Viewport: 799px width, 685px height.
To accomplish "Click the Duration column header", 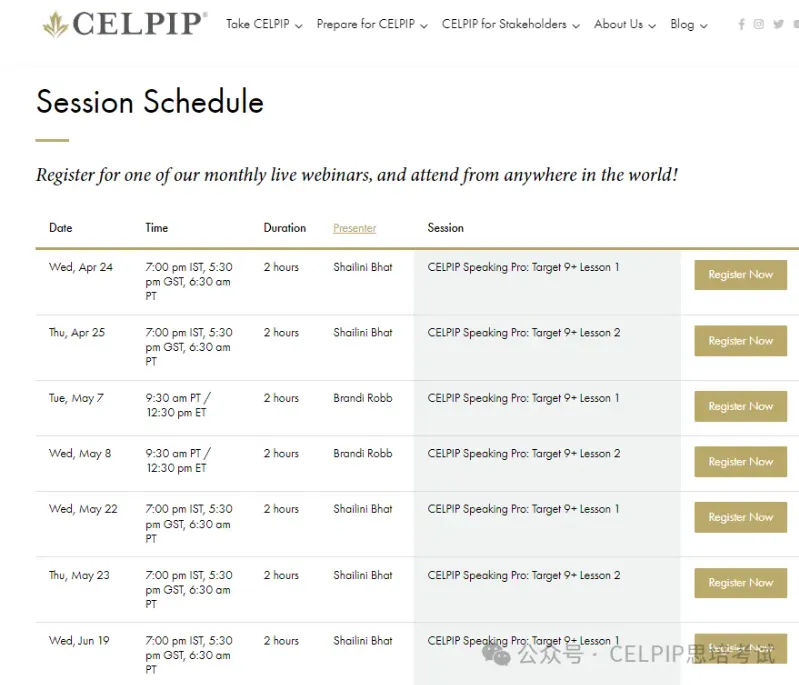I will pyautogui.click(x=285, y=228).
